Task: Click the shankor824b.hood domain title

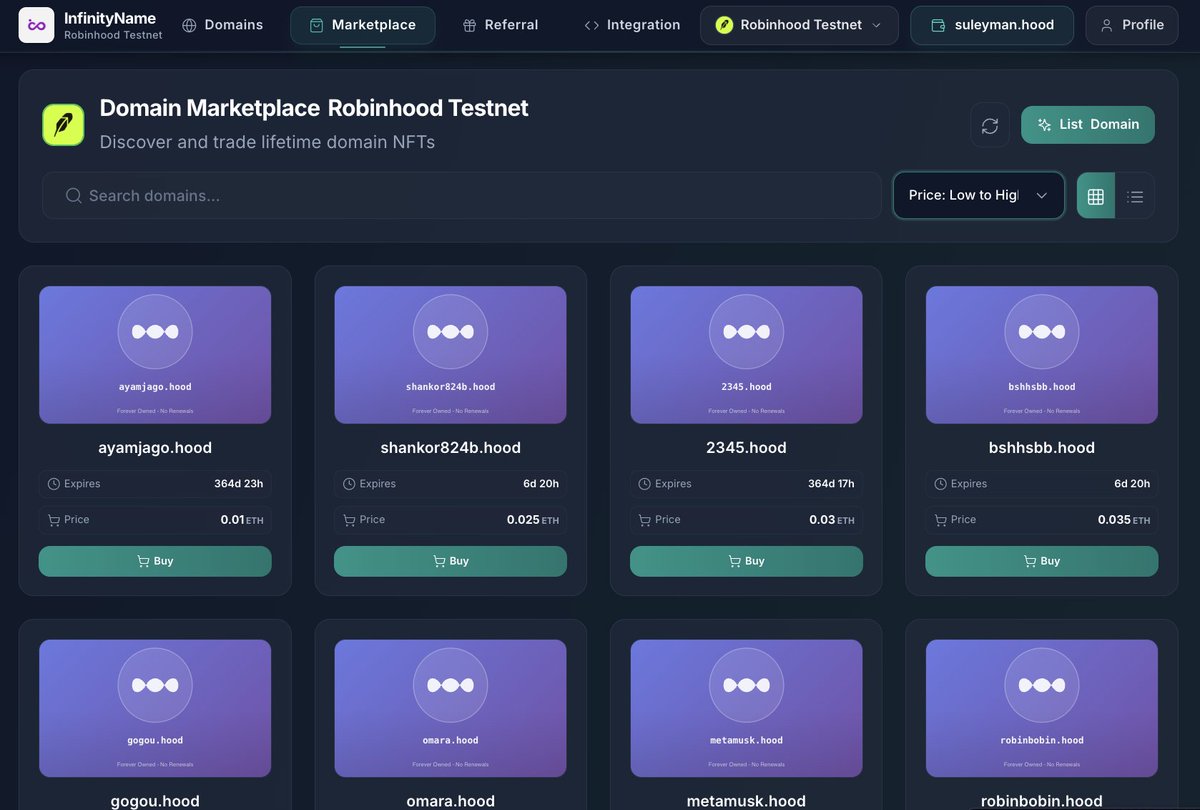Action: click(450, 447)
